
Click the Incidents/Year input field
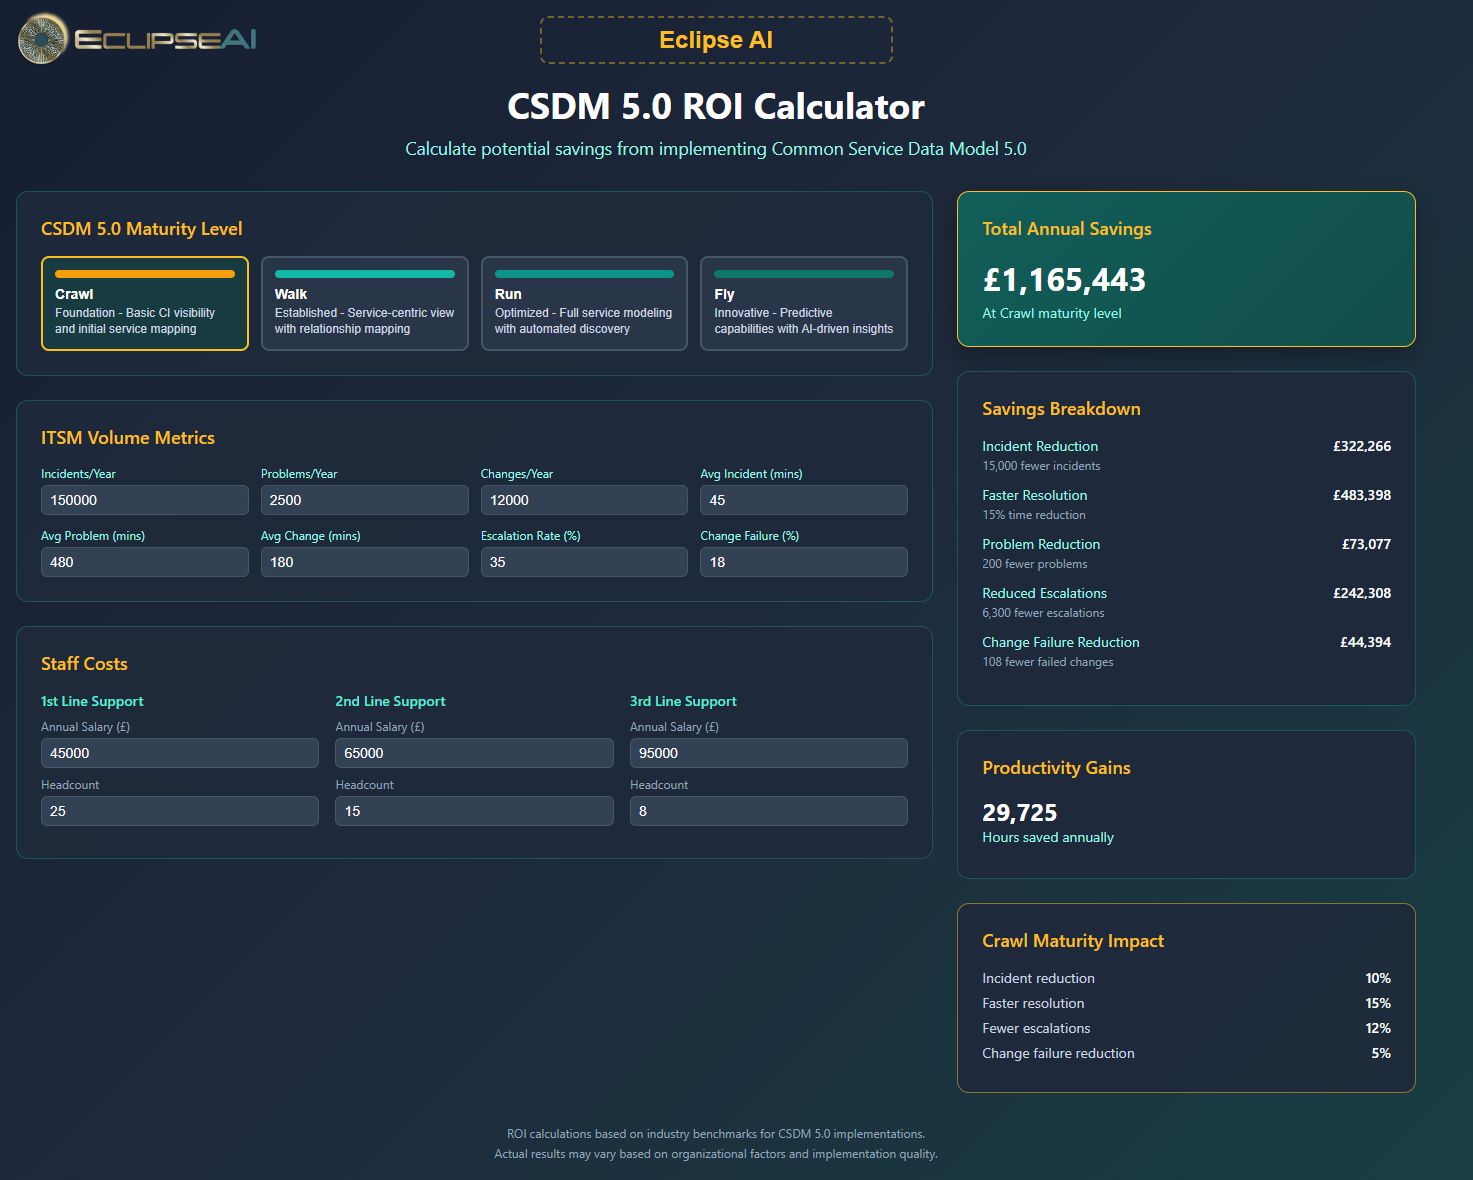coord(144,499)
